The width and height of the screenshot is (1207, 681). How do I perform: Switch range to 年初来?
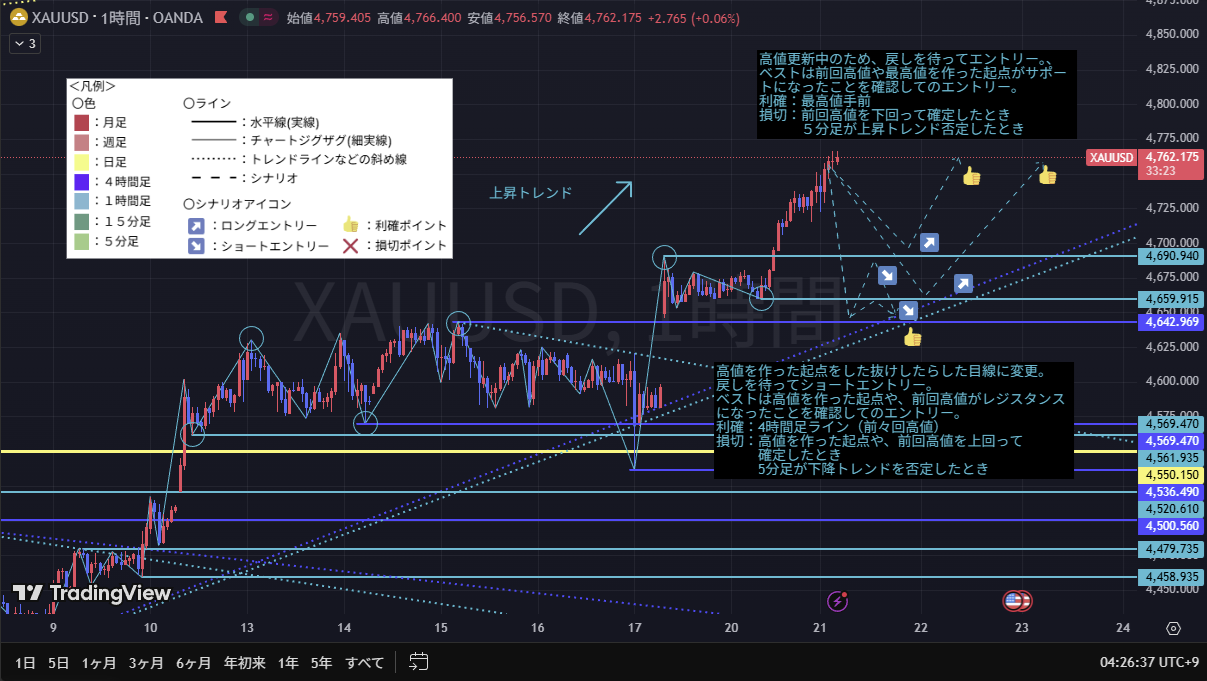point(244,662)
